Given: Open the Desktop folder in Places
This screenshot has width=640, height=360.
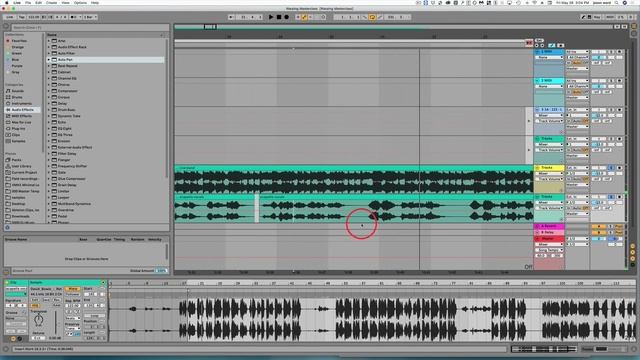Looking at the screenshot, I should [x=18, y=204].
